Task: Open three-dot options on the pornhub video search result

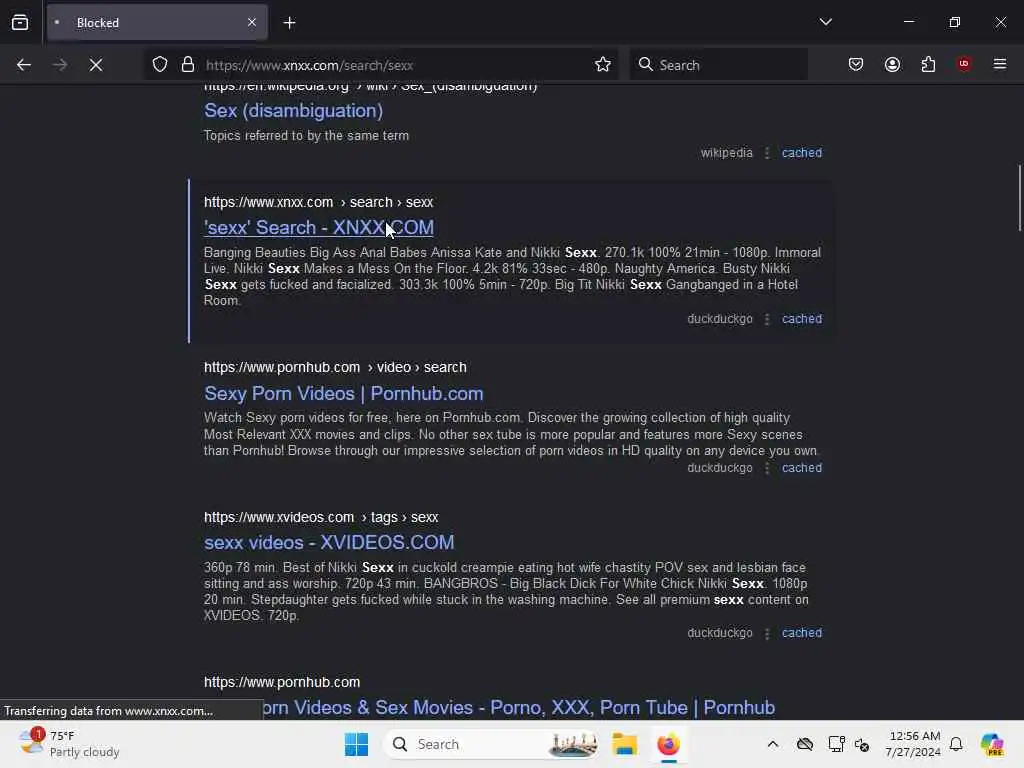Action: click(767, 468)
